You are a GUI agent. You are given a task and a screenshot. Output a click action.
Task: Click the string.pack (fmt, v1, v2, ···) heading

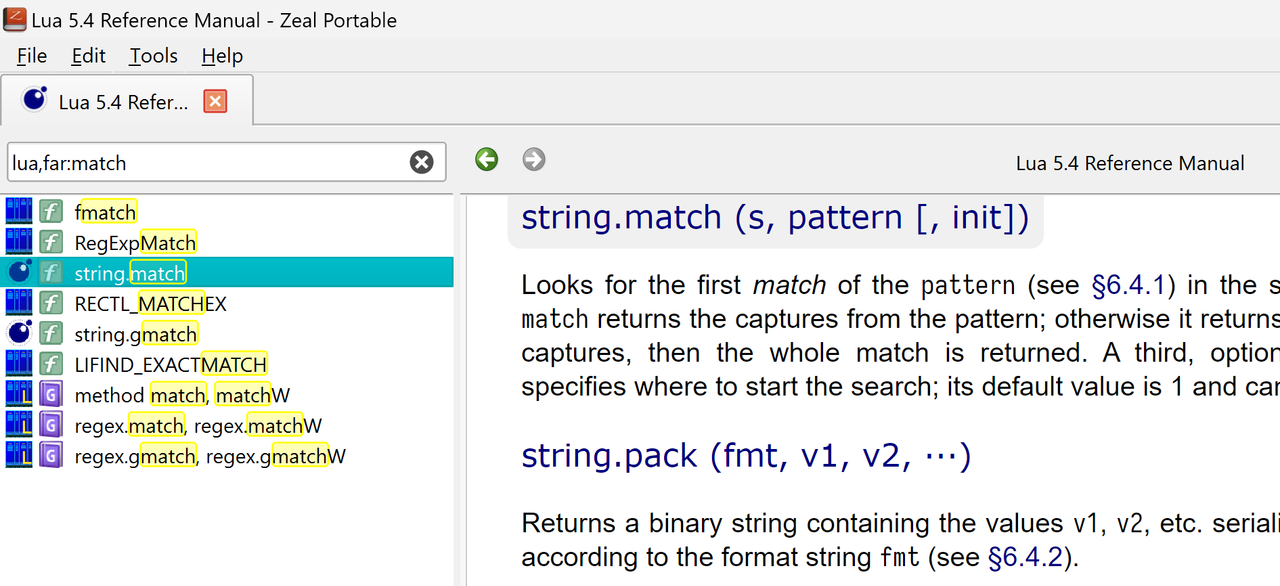point(746,455)
